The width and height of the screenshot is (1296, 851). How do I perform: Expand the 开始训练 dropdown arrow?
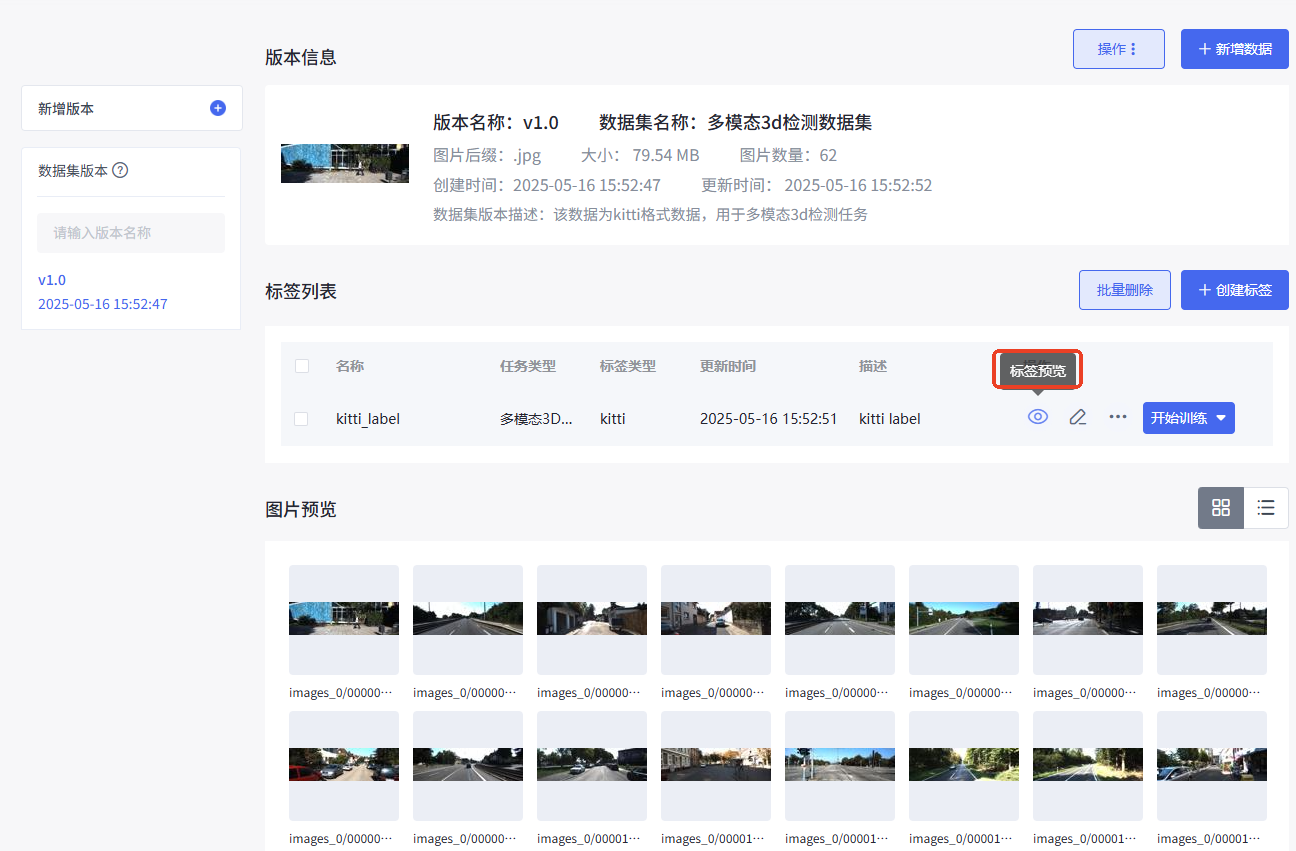coord(1222,418)
